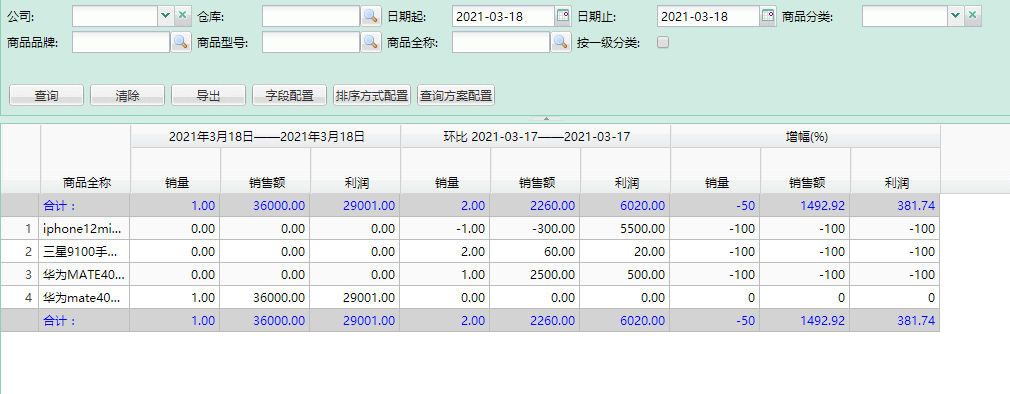Click the 60.00 sales amount cell
This screenshot has width=1010, height=394.
(535, 252)
